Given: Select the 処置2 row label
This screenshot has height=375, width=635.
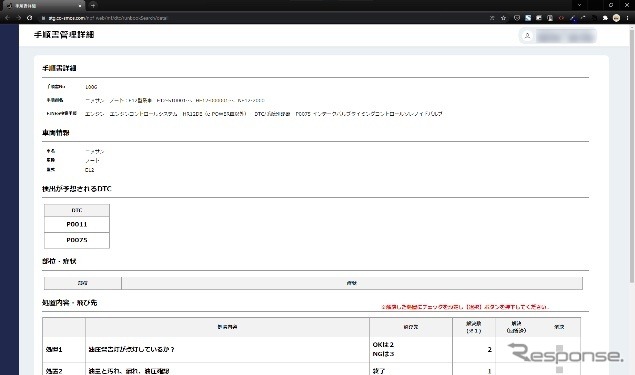Looking at the screenshot, I should [x=54, y=371].
